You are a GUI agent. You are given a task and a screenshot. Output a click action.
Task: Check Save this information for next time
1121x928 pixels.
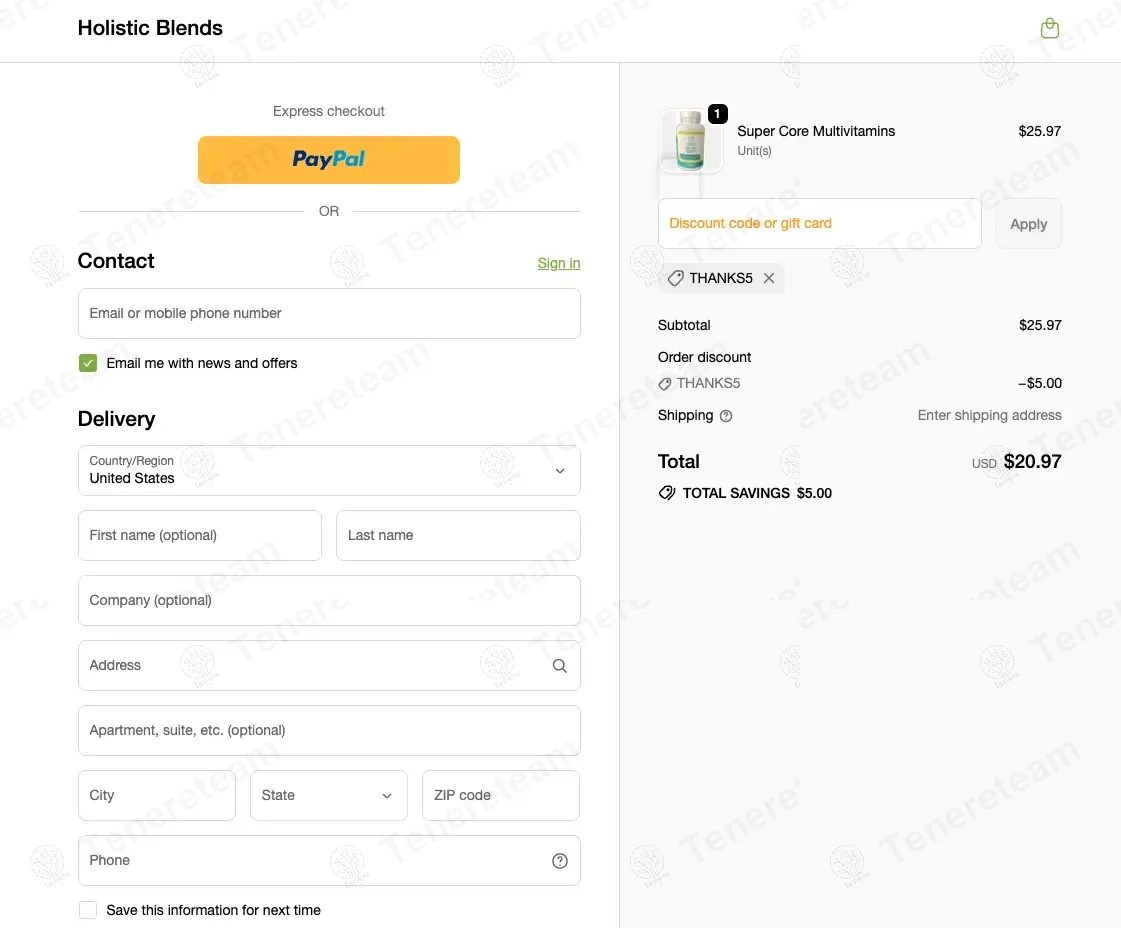88,910
